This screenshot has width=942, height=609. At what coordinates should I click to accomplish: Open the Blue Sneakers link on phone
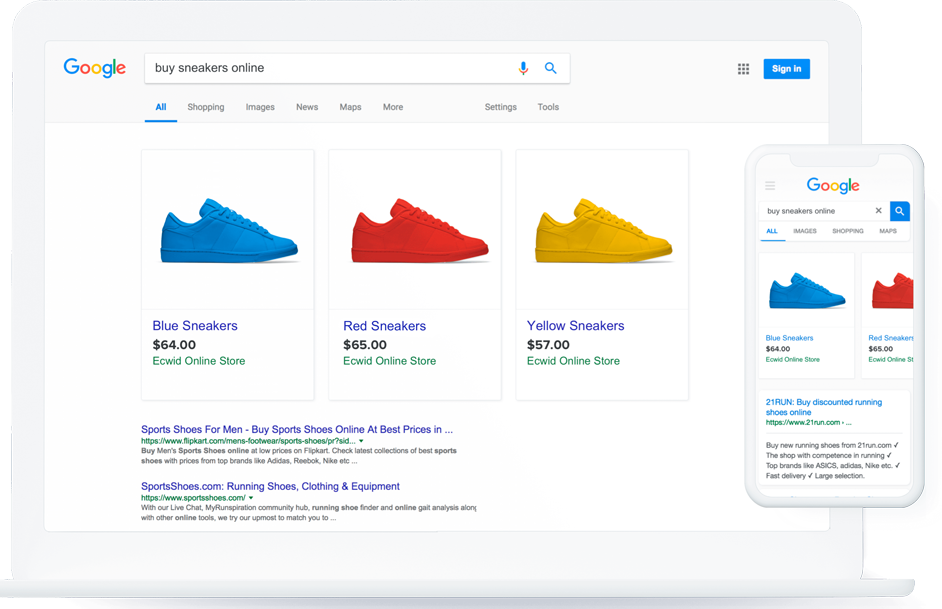pyautogui.click(x=789, y=338)
